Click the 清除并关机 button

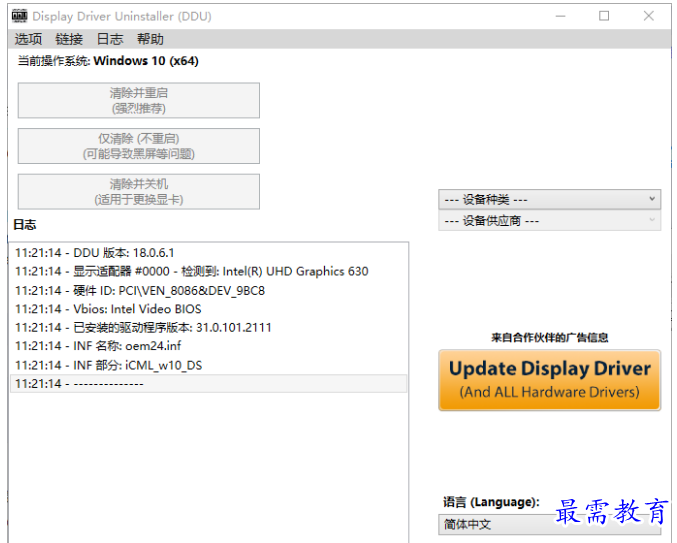click(139, 192)
